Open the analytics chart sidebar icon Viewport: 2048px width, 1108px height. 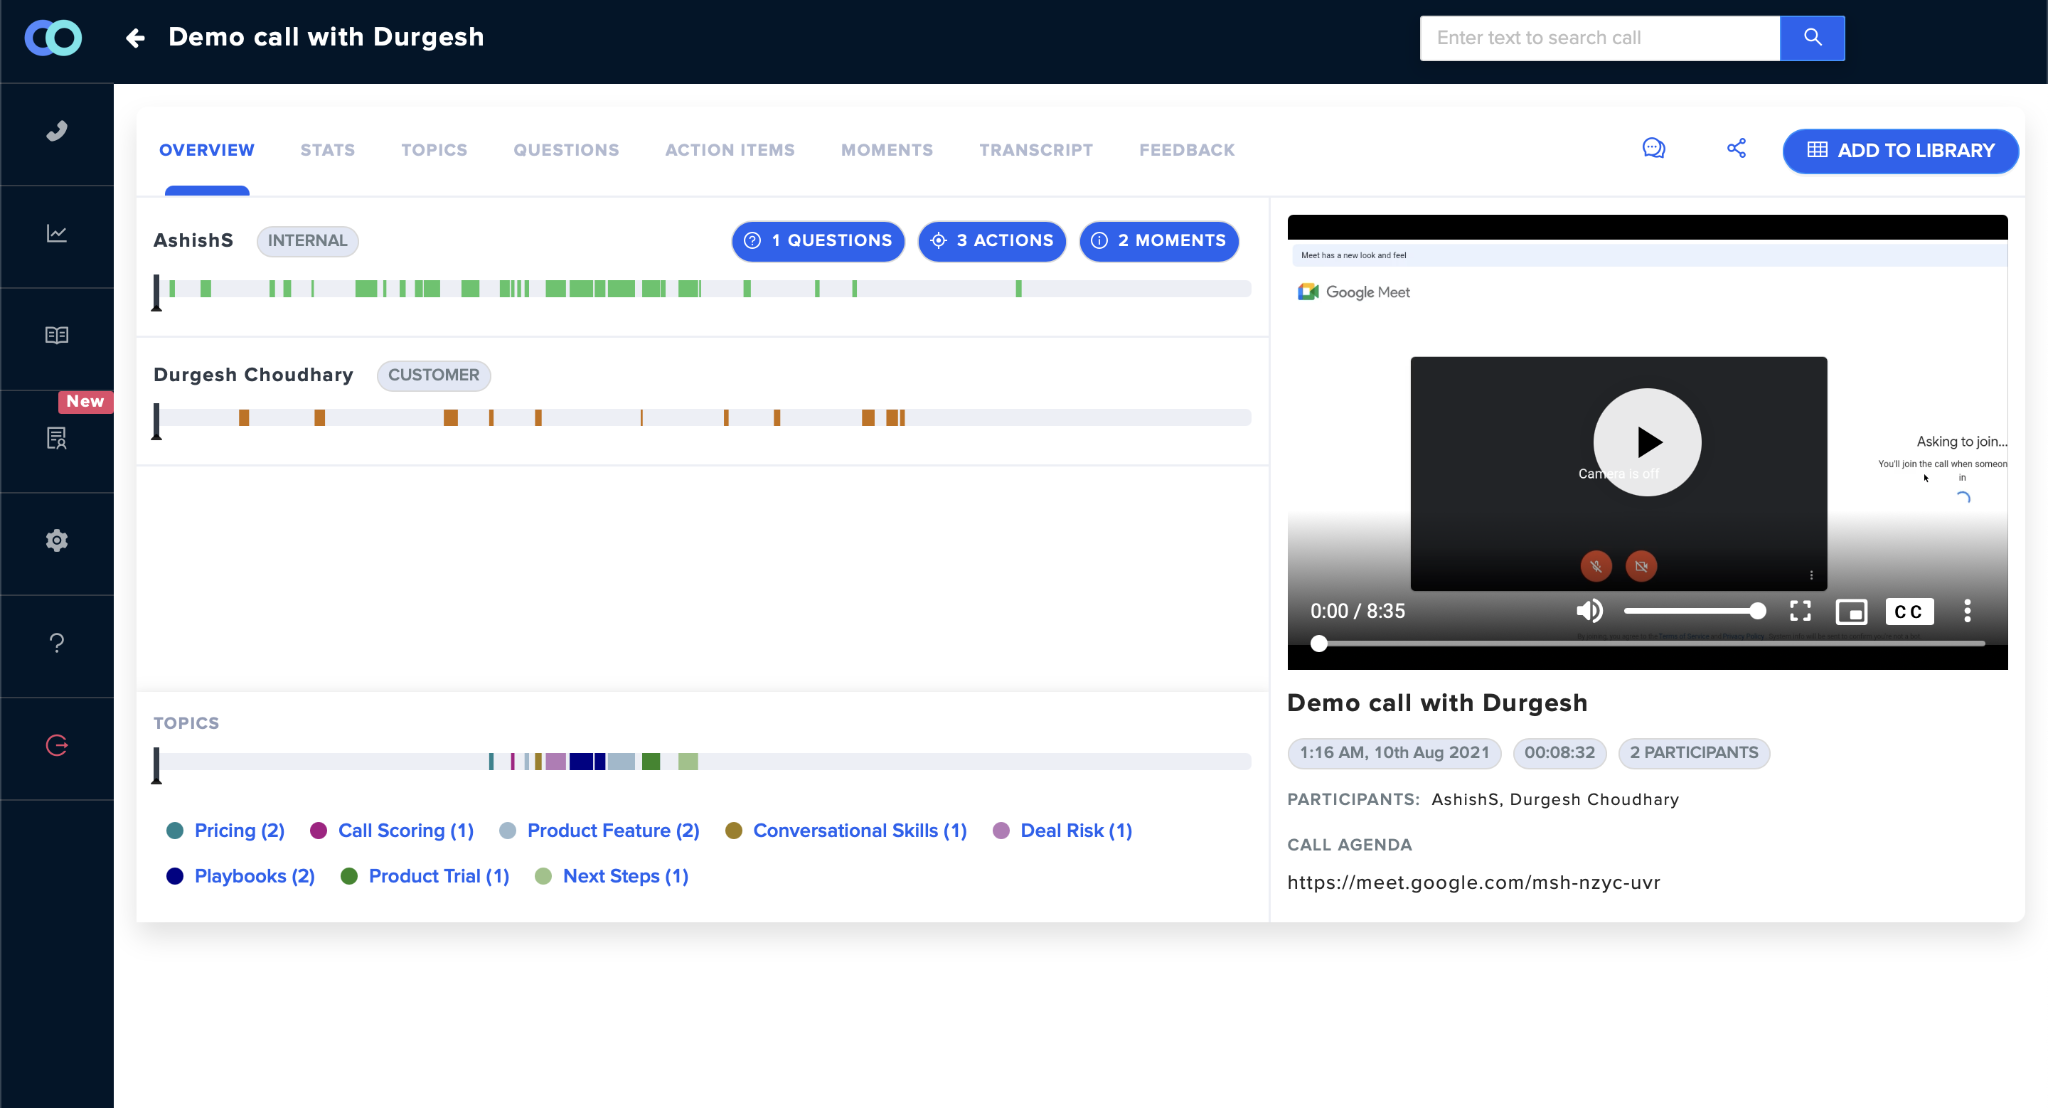click(57, 233)
